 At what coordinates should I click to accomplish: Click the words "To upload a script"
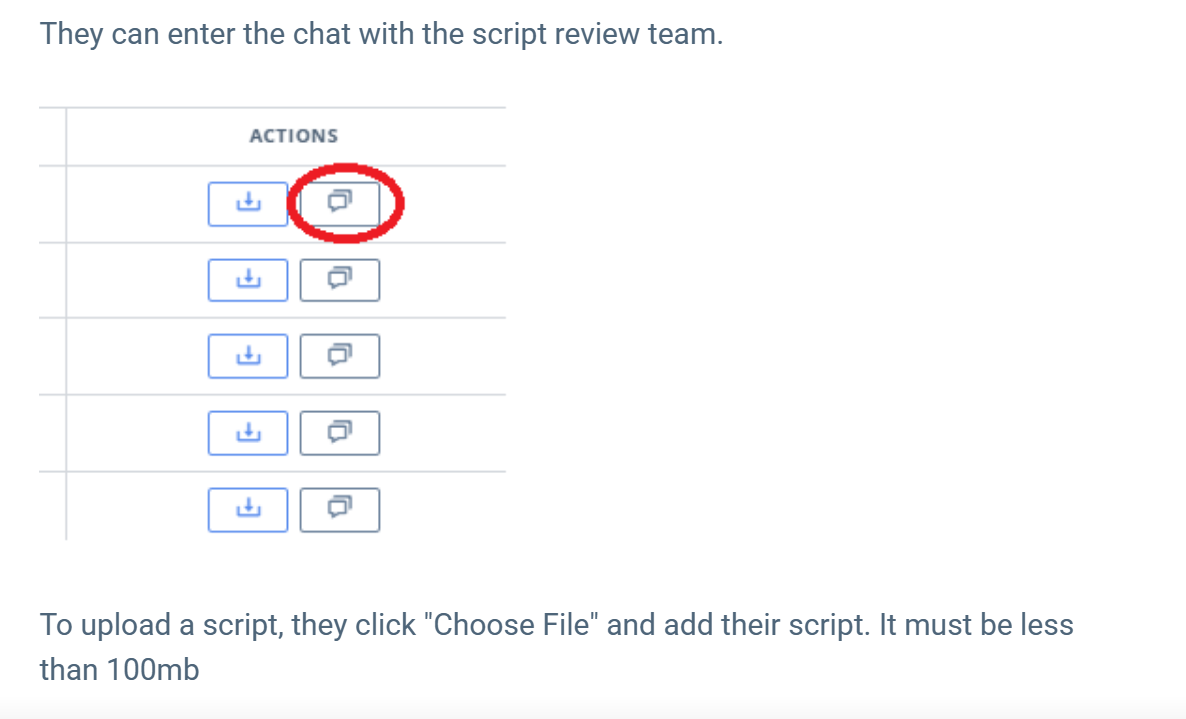coord(160,625)
